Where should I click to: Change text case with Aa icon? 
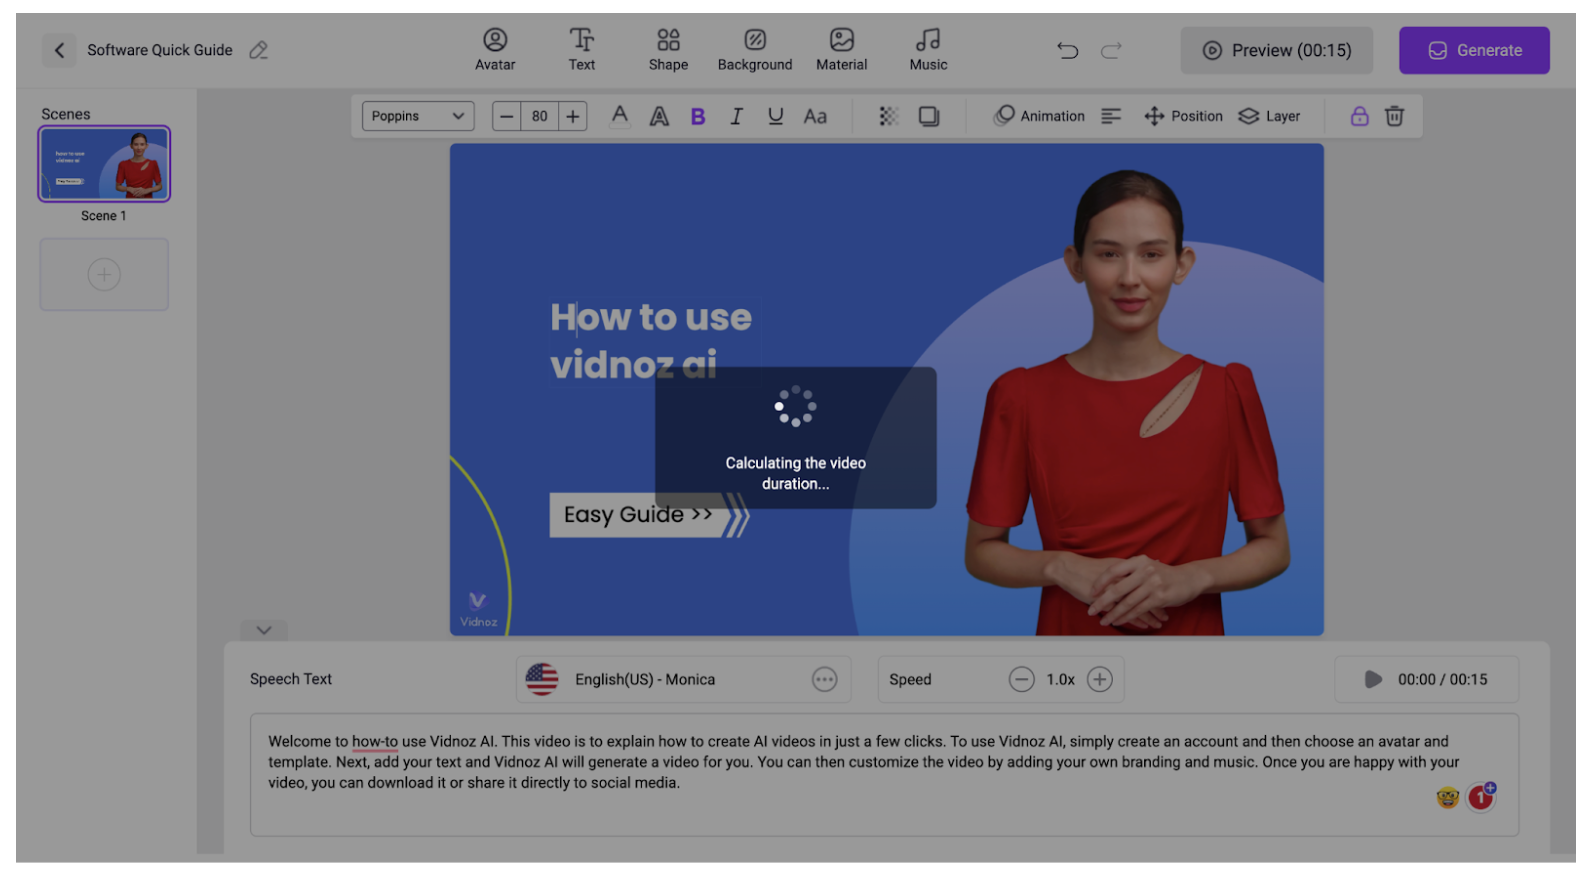pos(815,116)
